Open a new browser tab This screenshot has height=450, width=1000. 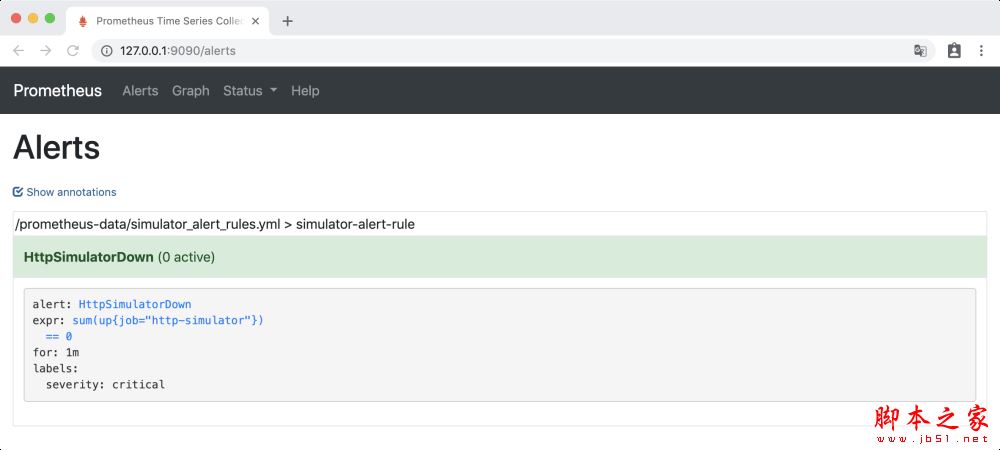[288, 21]
